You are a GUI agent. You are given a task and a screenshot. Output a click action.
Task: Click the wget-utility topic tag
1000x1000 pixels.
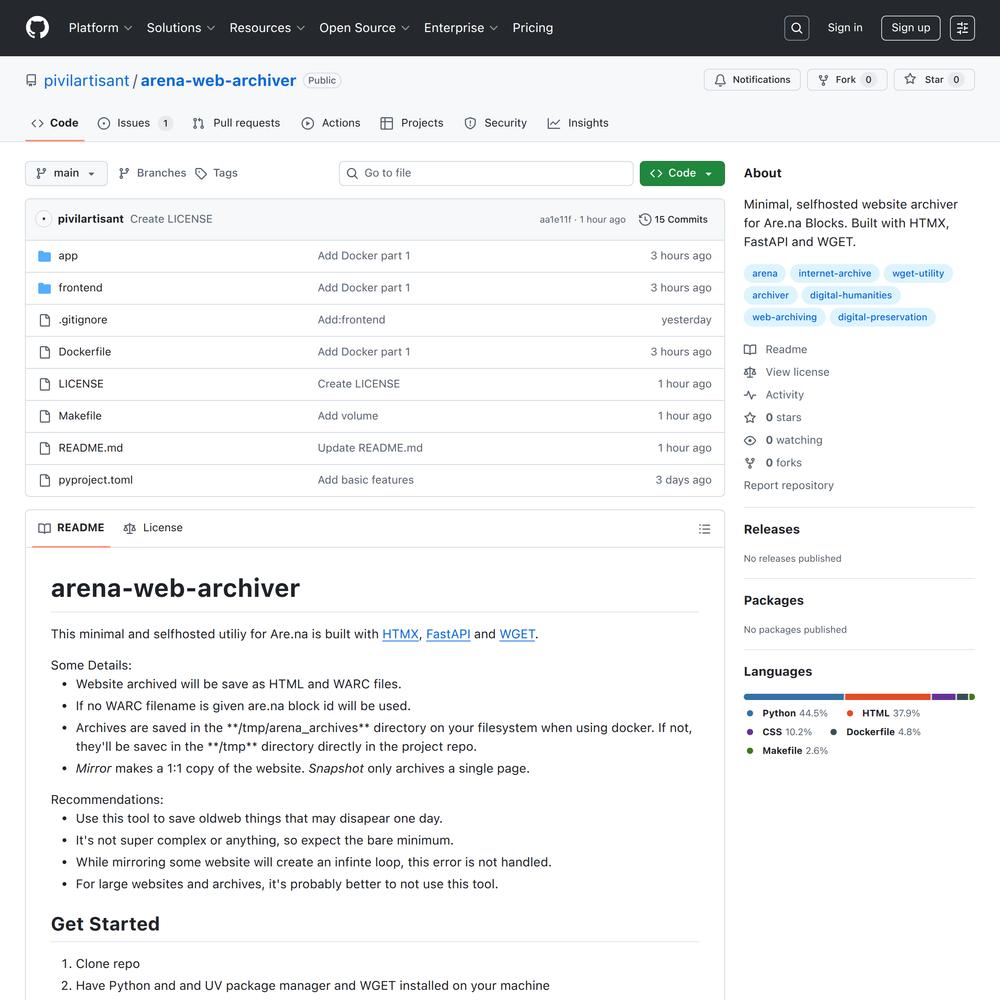point(918,274)
